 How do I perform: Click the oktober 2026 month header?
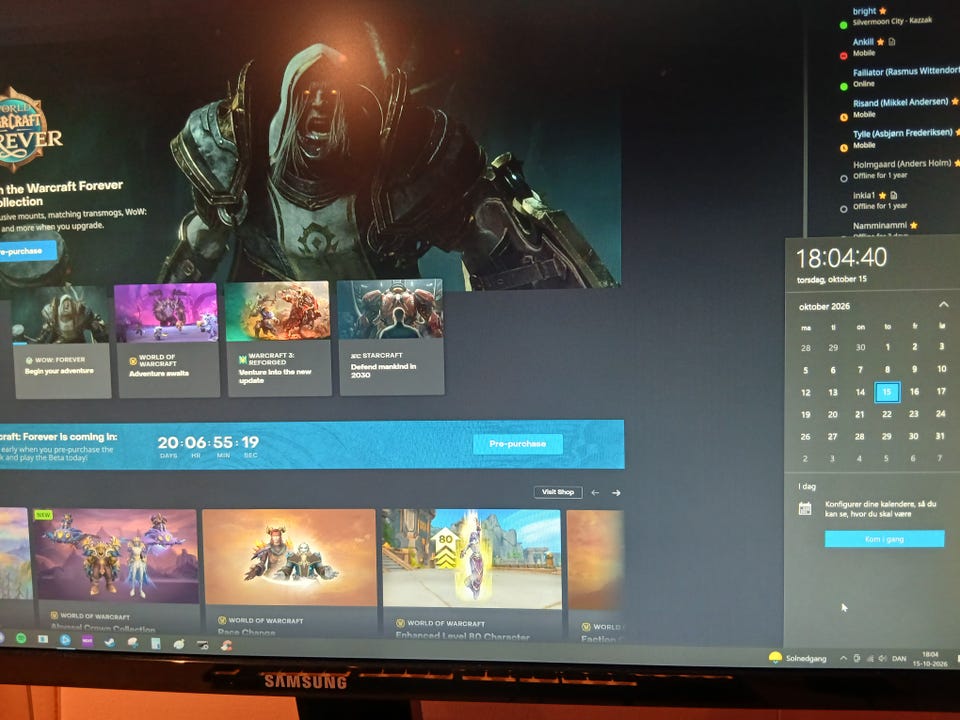click(x=824, y=306)
